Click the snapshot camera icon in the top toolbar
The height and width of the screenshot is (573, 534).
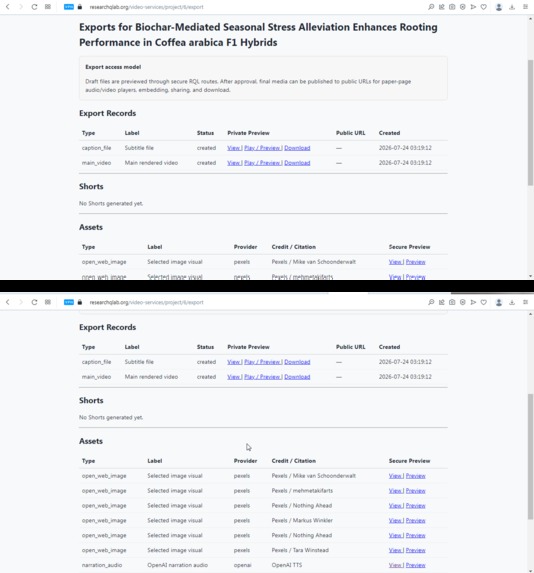coord(452,7)
